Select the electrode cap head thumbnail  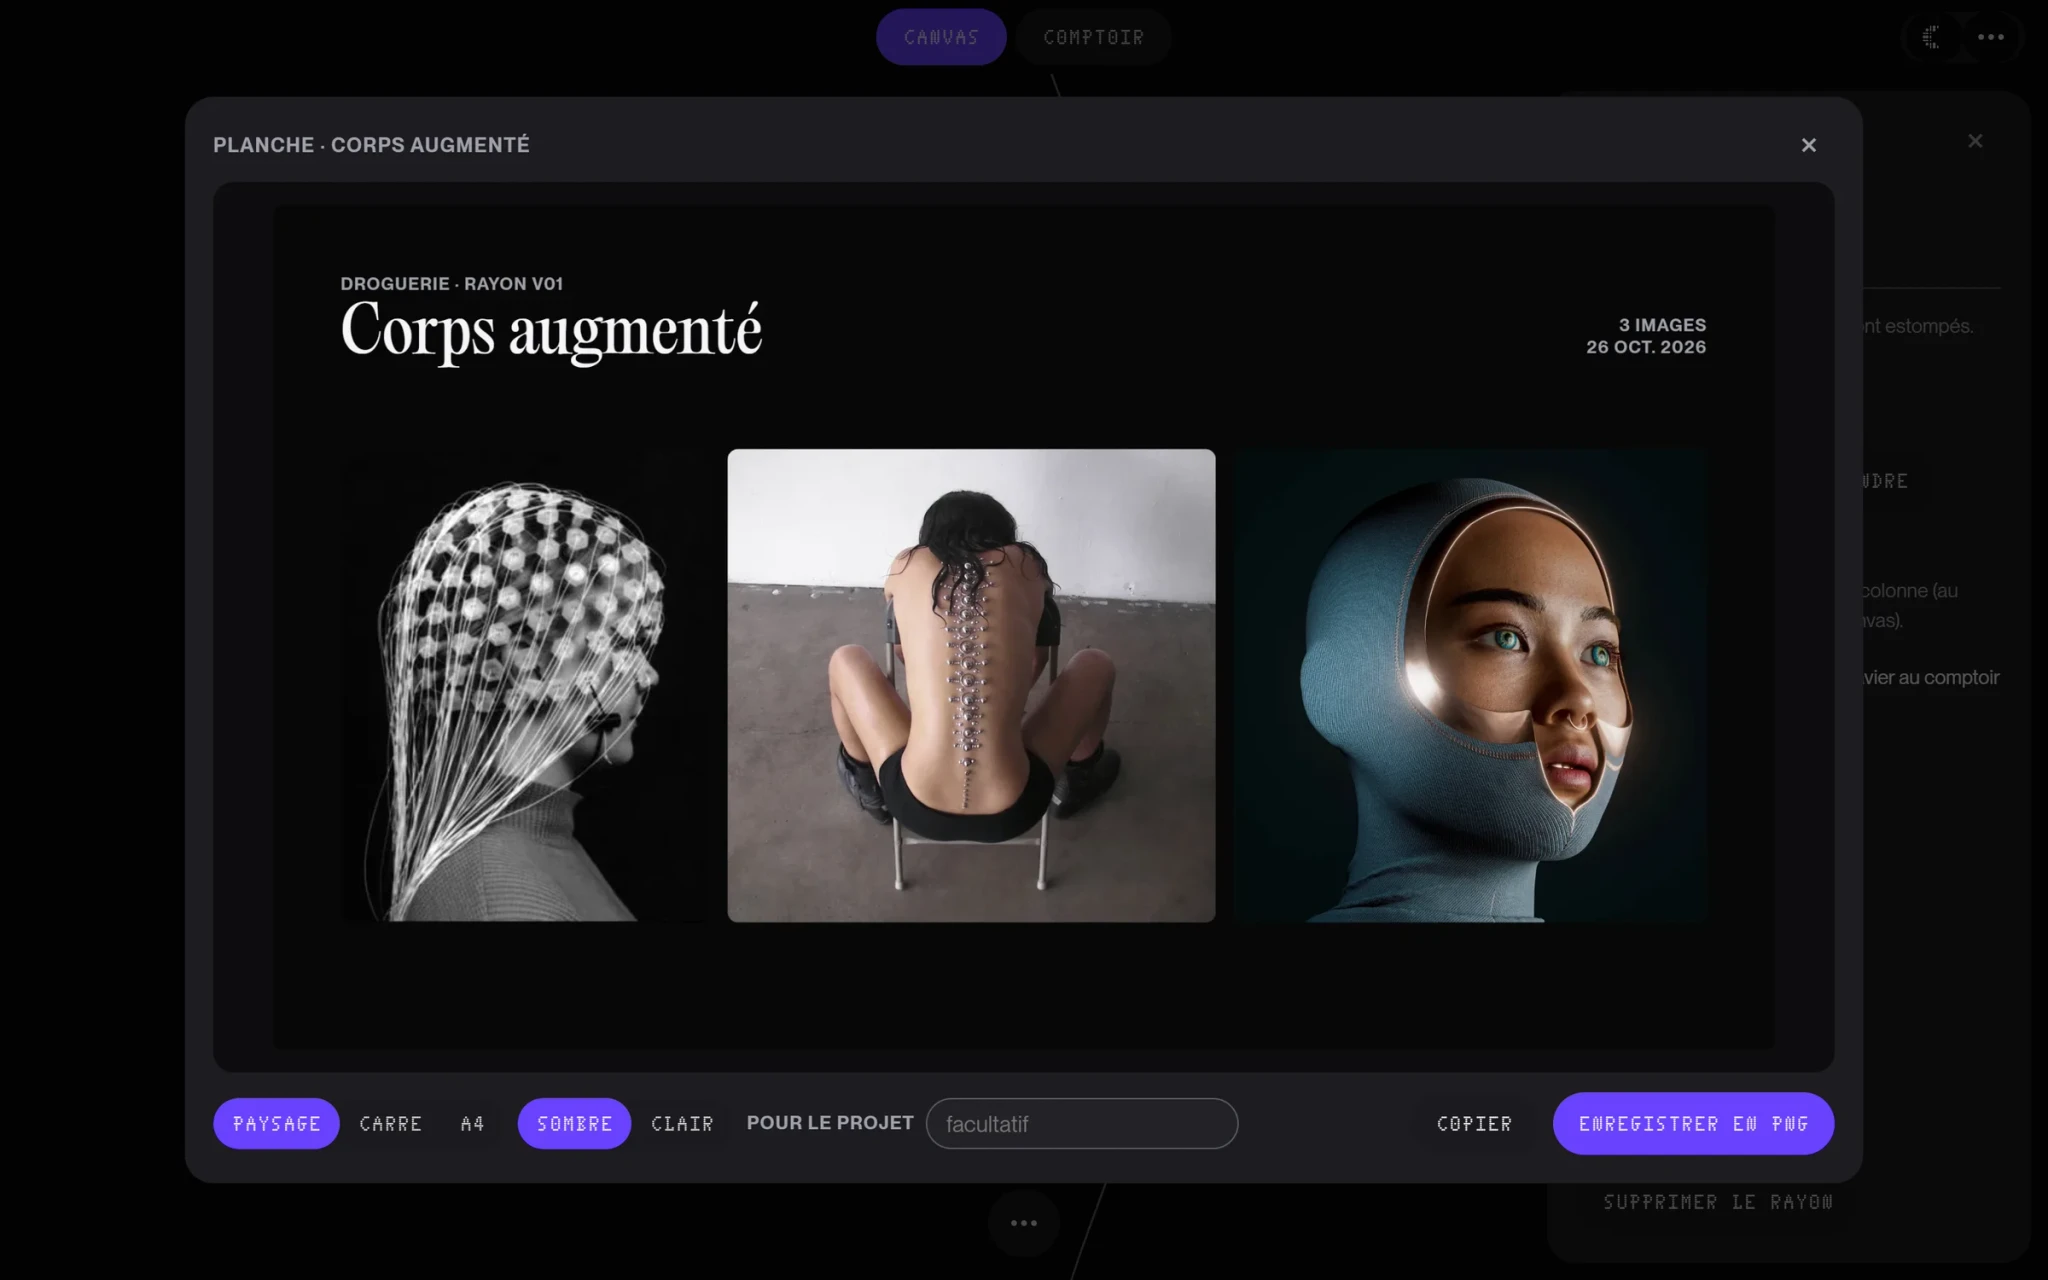[x=526, y=685]
